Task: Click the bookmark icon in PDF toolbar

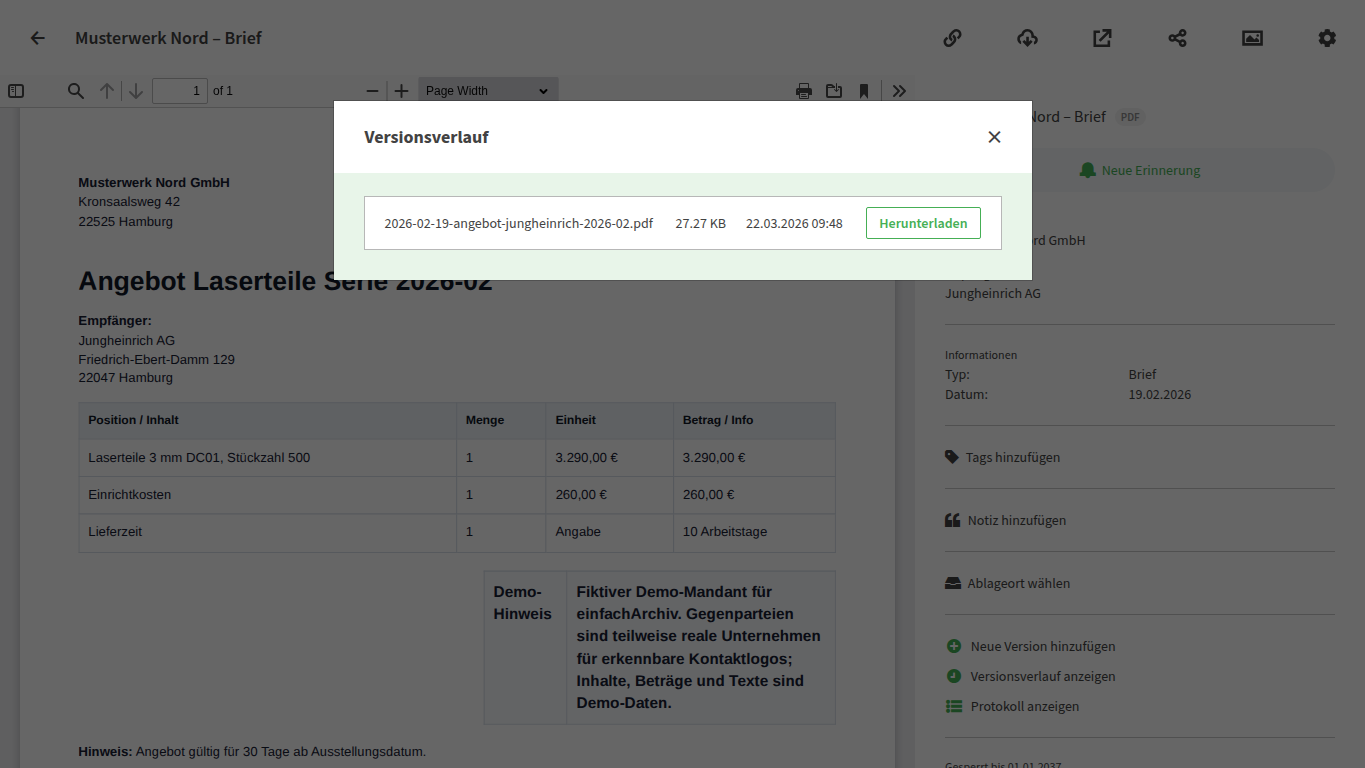Action: pos(864,91)
